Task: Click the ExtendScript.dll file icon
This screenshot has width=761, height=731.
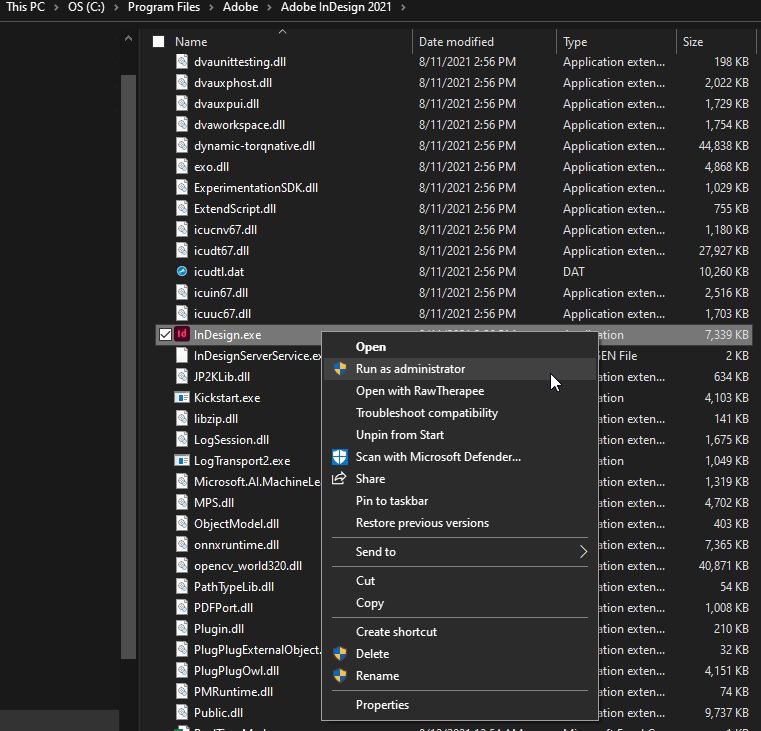Action: pyautogui.click(x=182, y=209)
